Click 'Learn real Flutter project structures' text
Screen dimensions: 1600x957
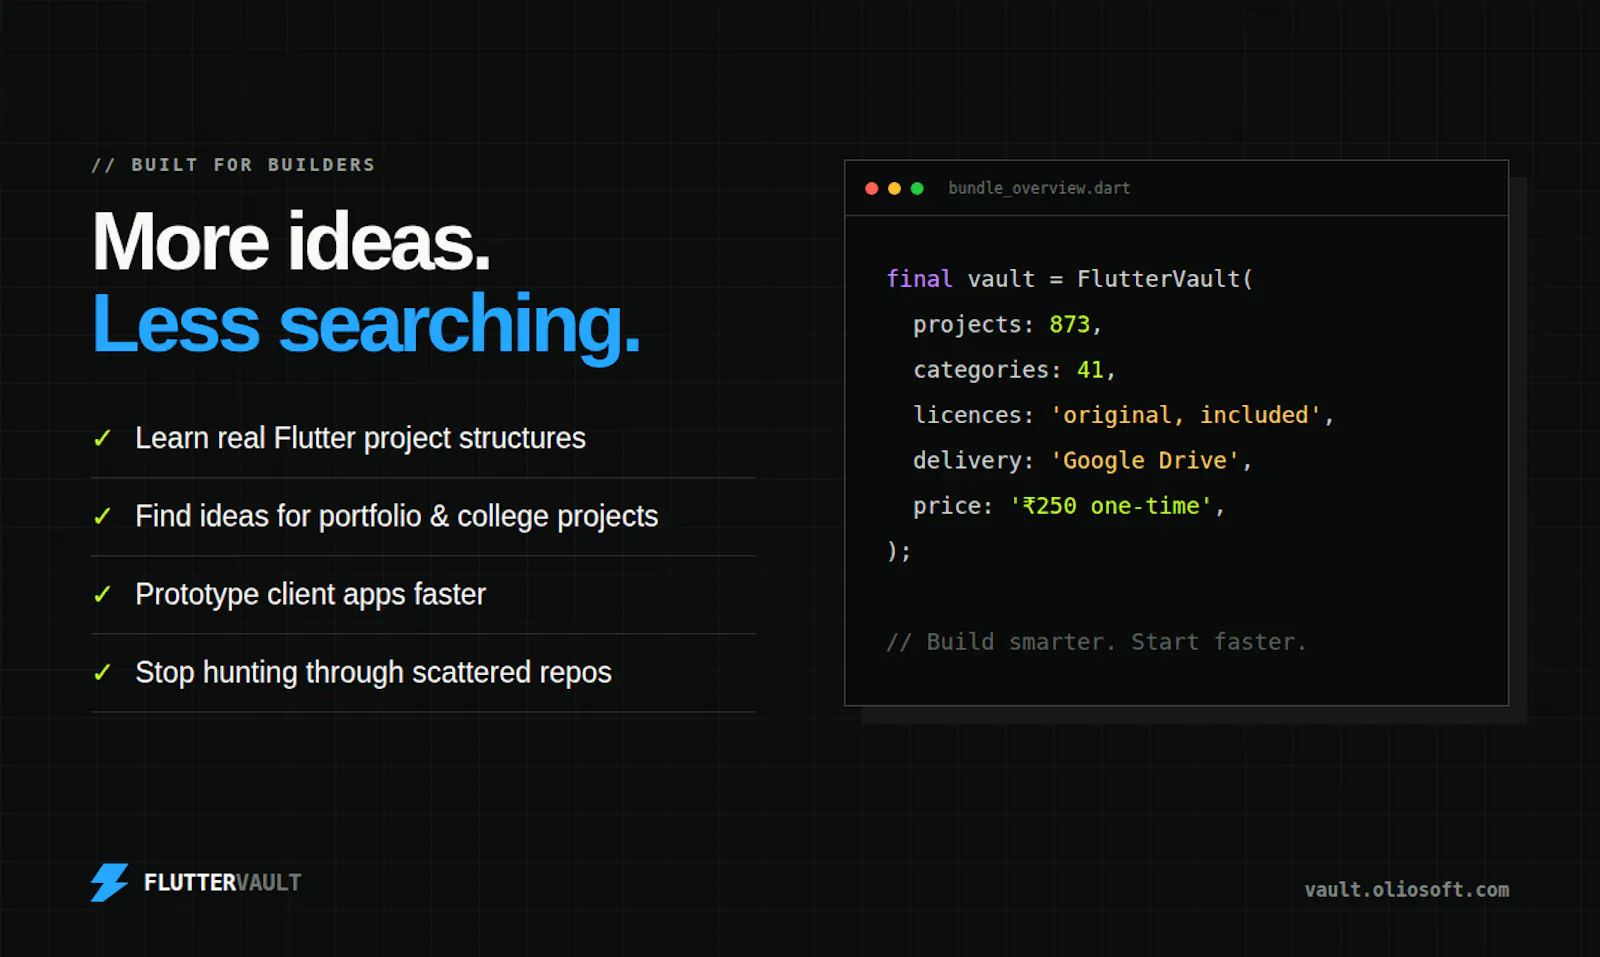[x=360, y=438]
